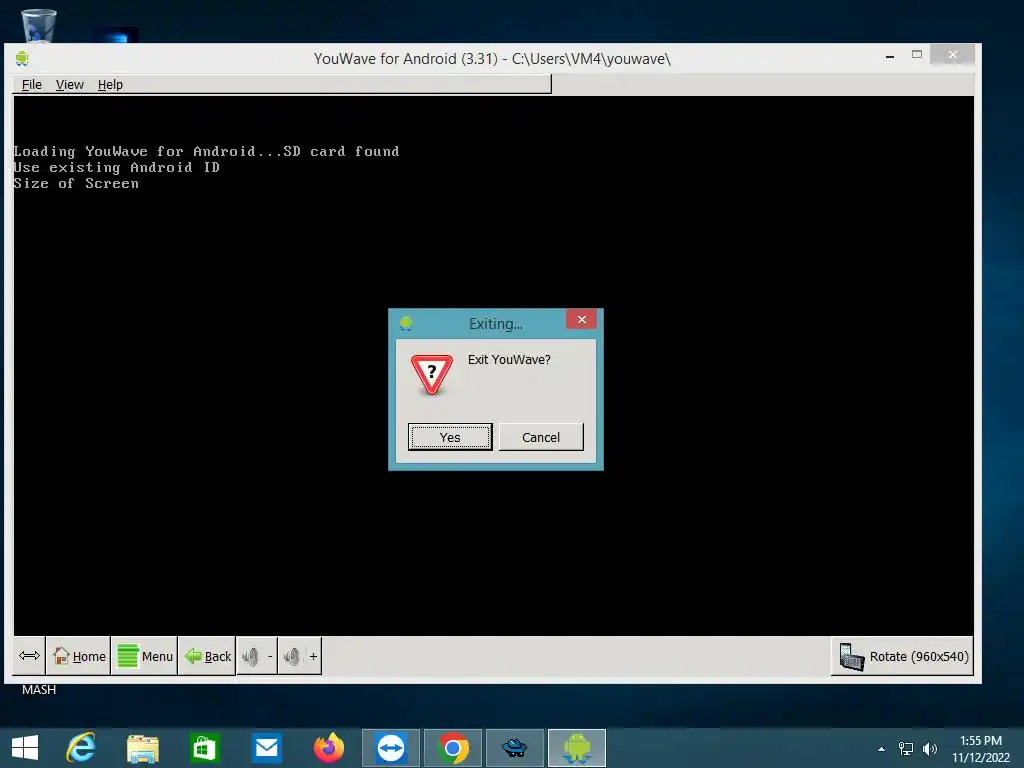Open the File menu
1024x768 pixels.
[x=31, y=84]
